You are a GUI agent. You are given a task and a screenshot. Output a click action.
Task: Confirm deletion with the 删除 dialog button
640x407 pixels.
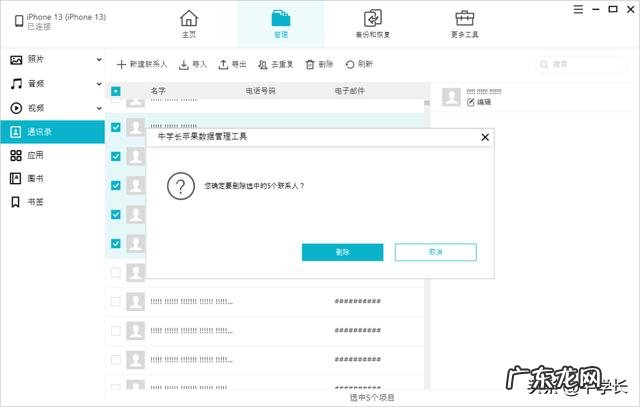coord(342,252)
